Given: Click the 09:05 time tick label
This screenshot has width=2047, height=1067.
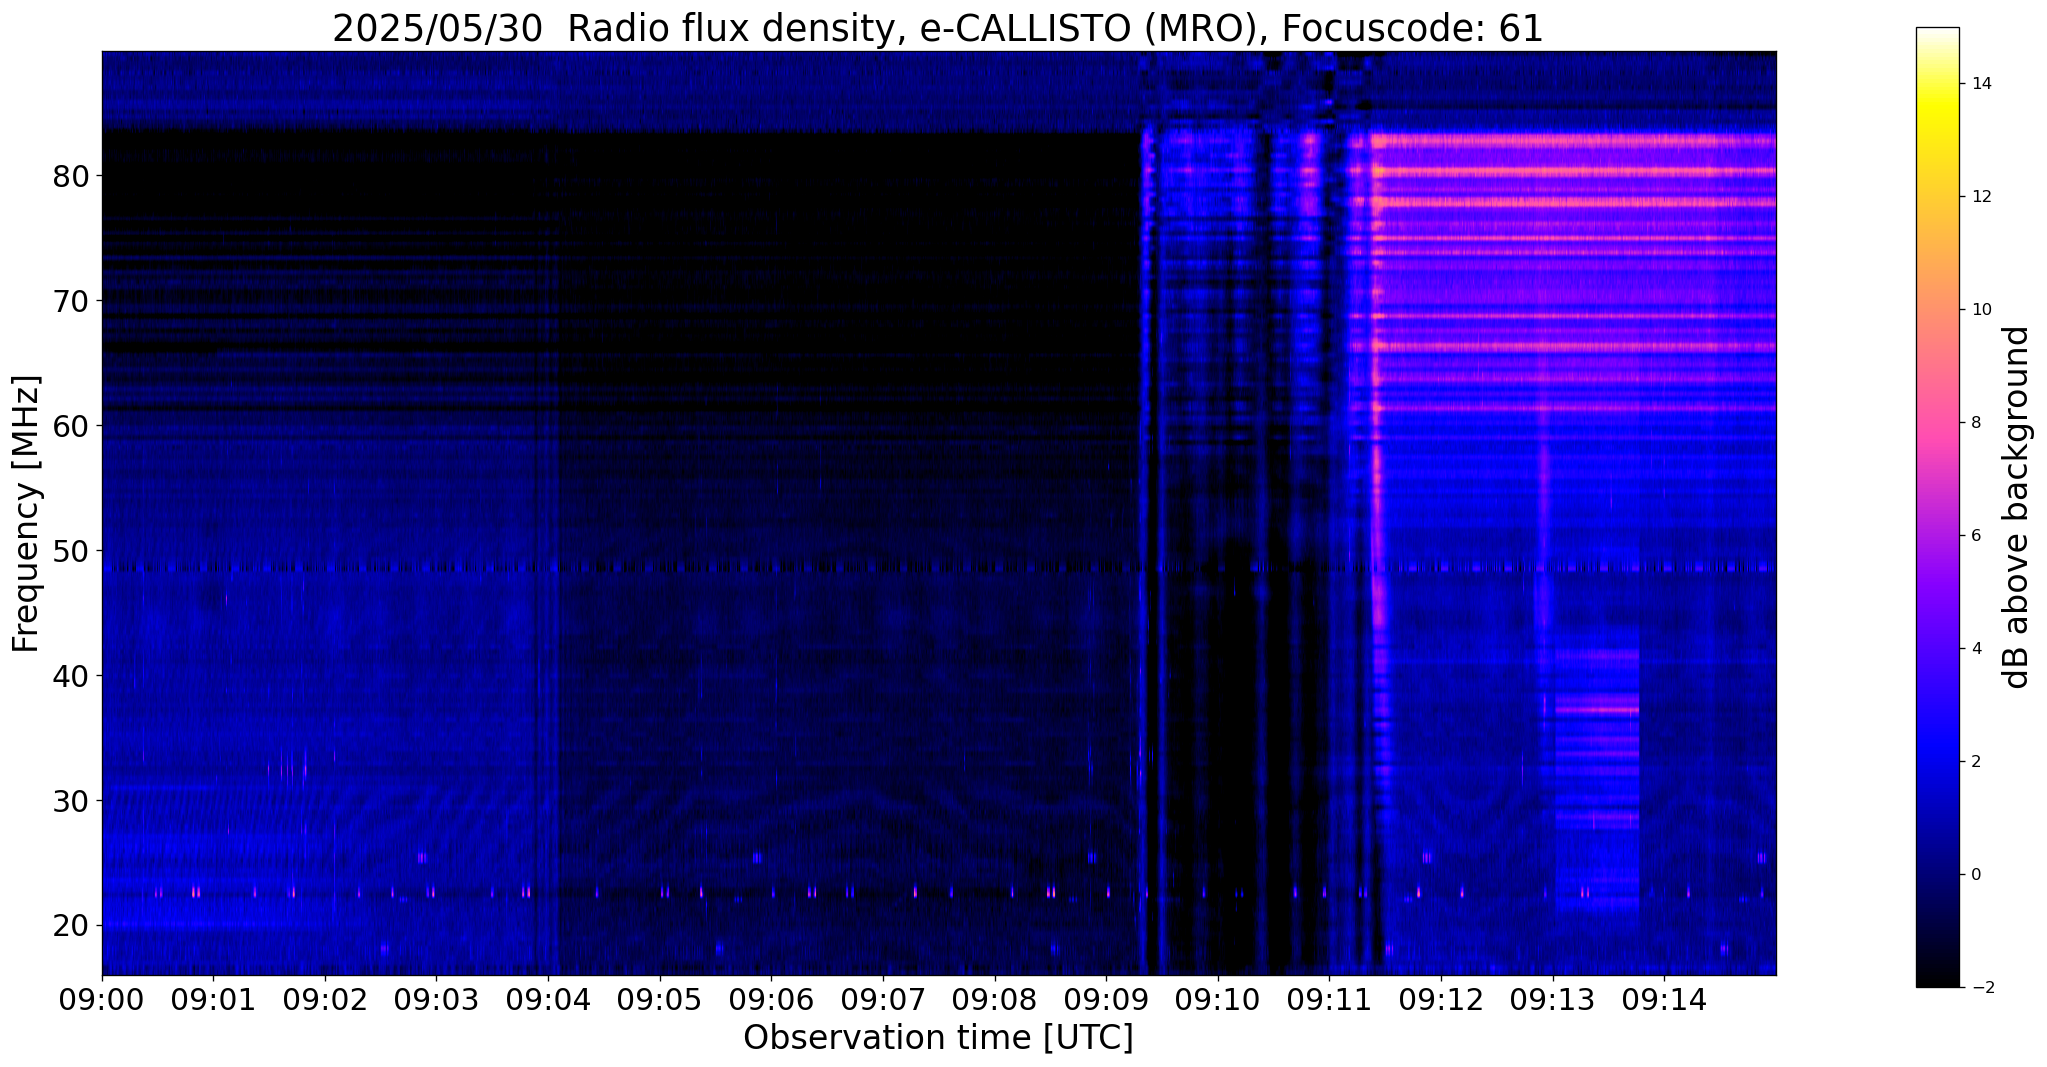Looking at the screenshot, I should coord(660,1000).
